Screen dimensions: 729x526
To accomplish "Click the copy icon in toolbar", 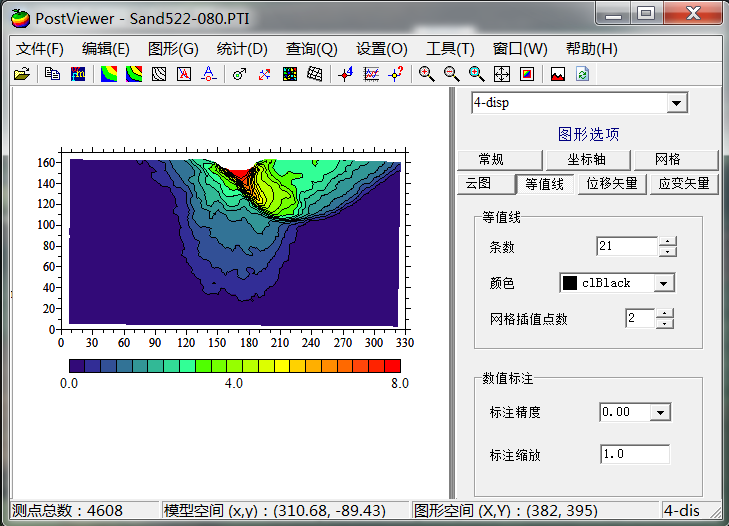I will tap(52, 74).
